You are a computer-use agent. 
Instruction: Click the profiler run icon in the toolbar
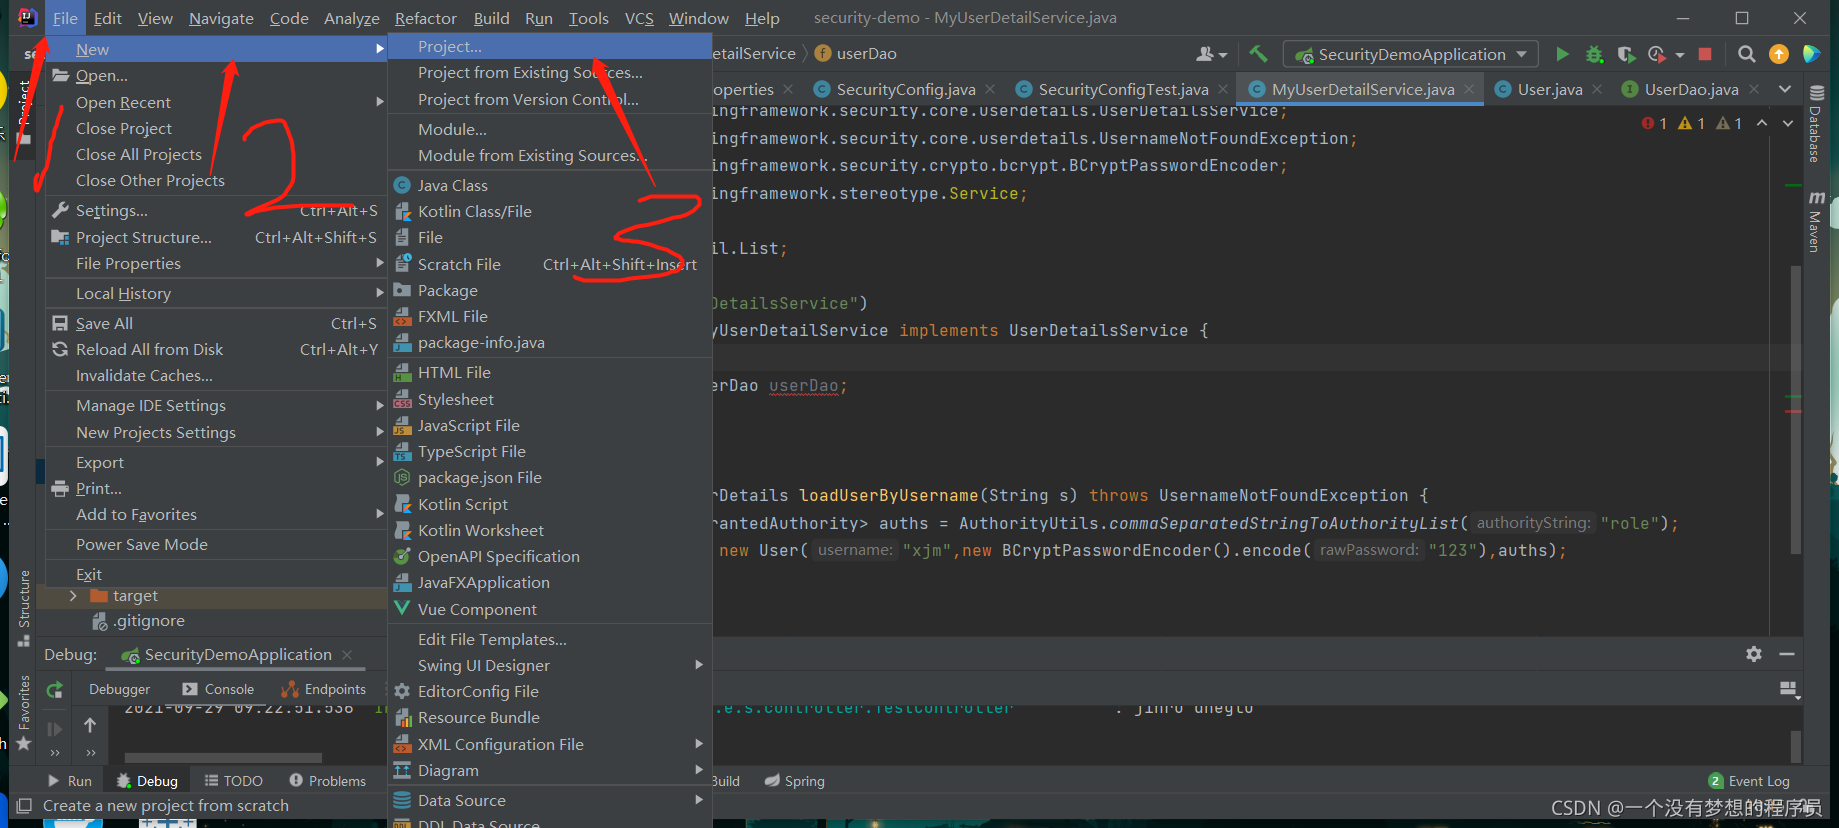pyautogui.click(x=1657, y=54)
